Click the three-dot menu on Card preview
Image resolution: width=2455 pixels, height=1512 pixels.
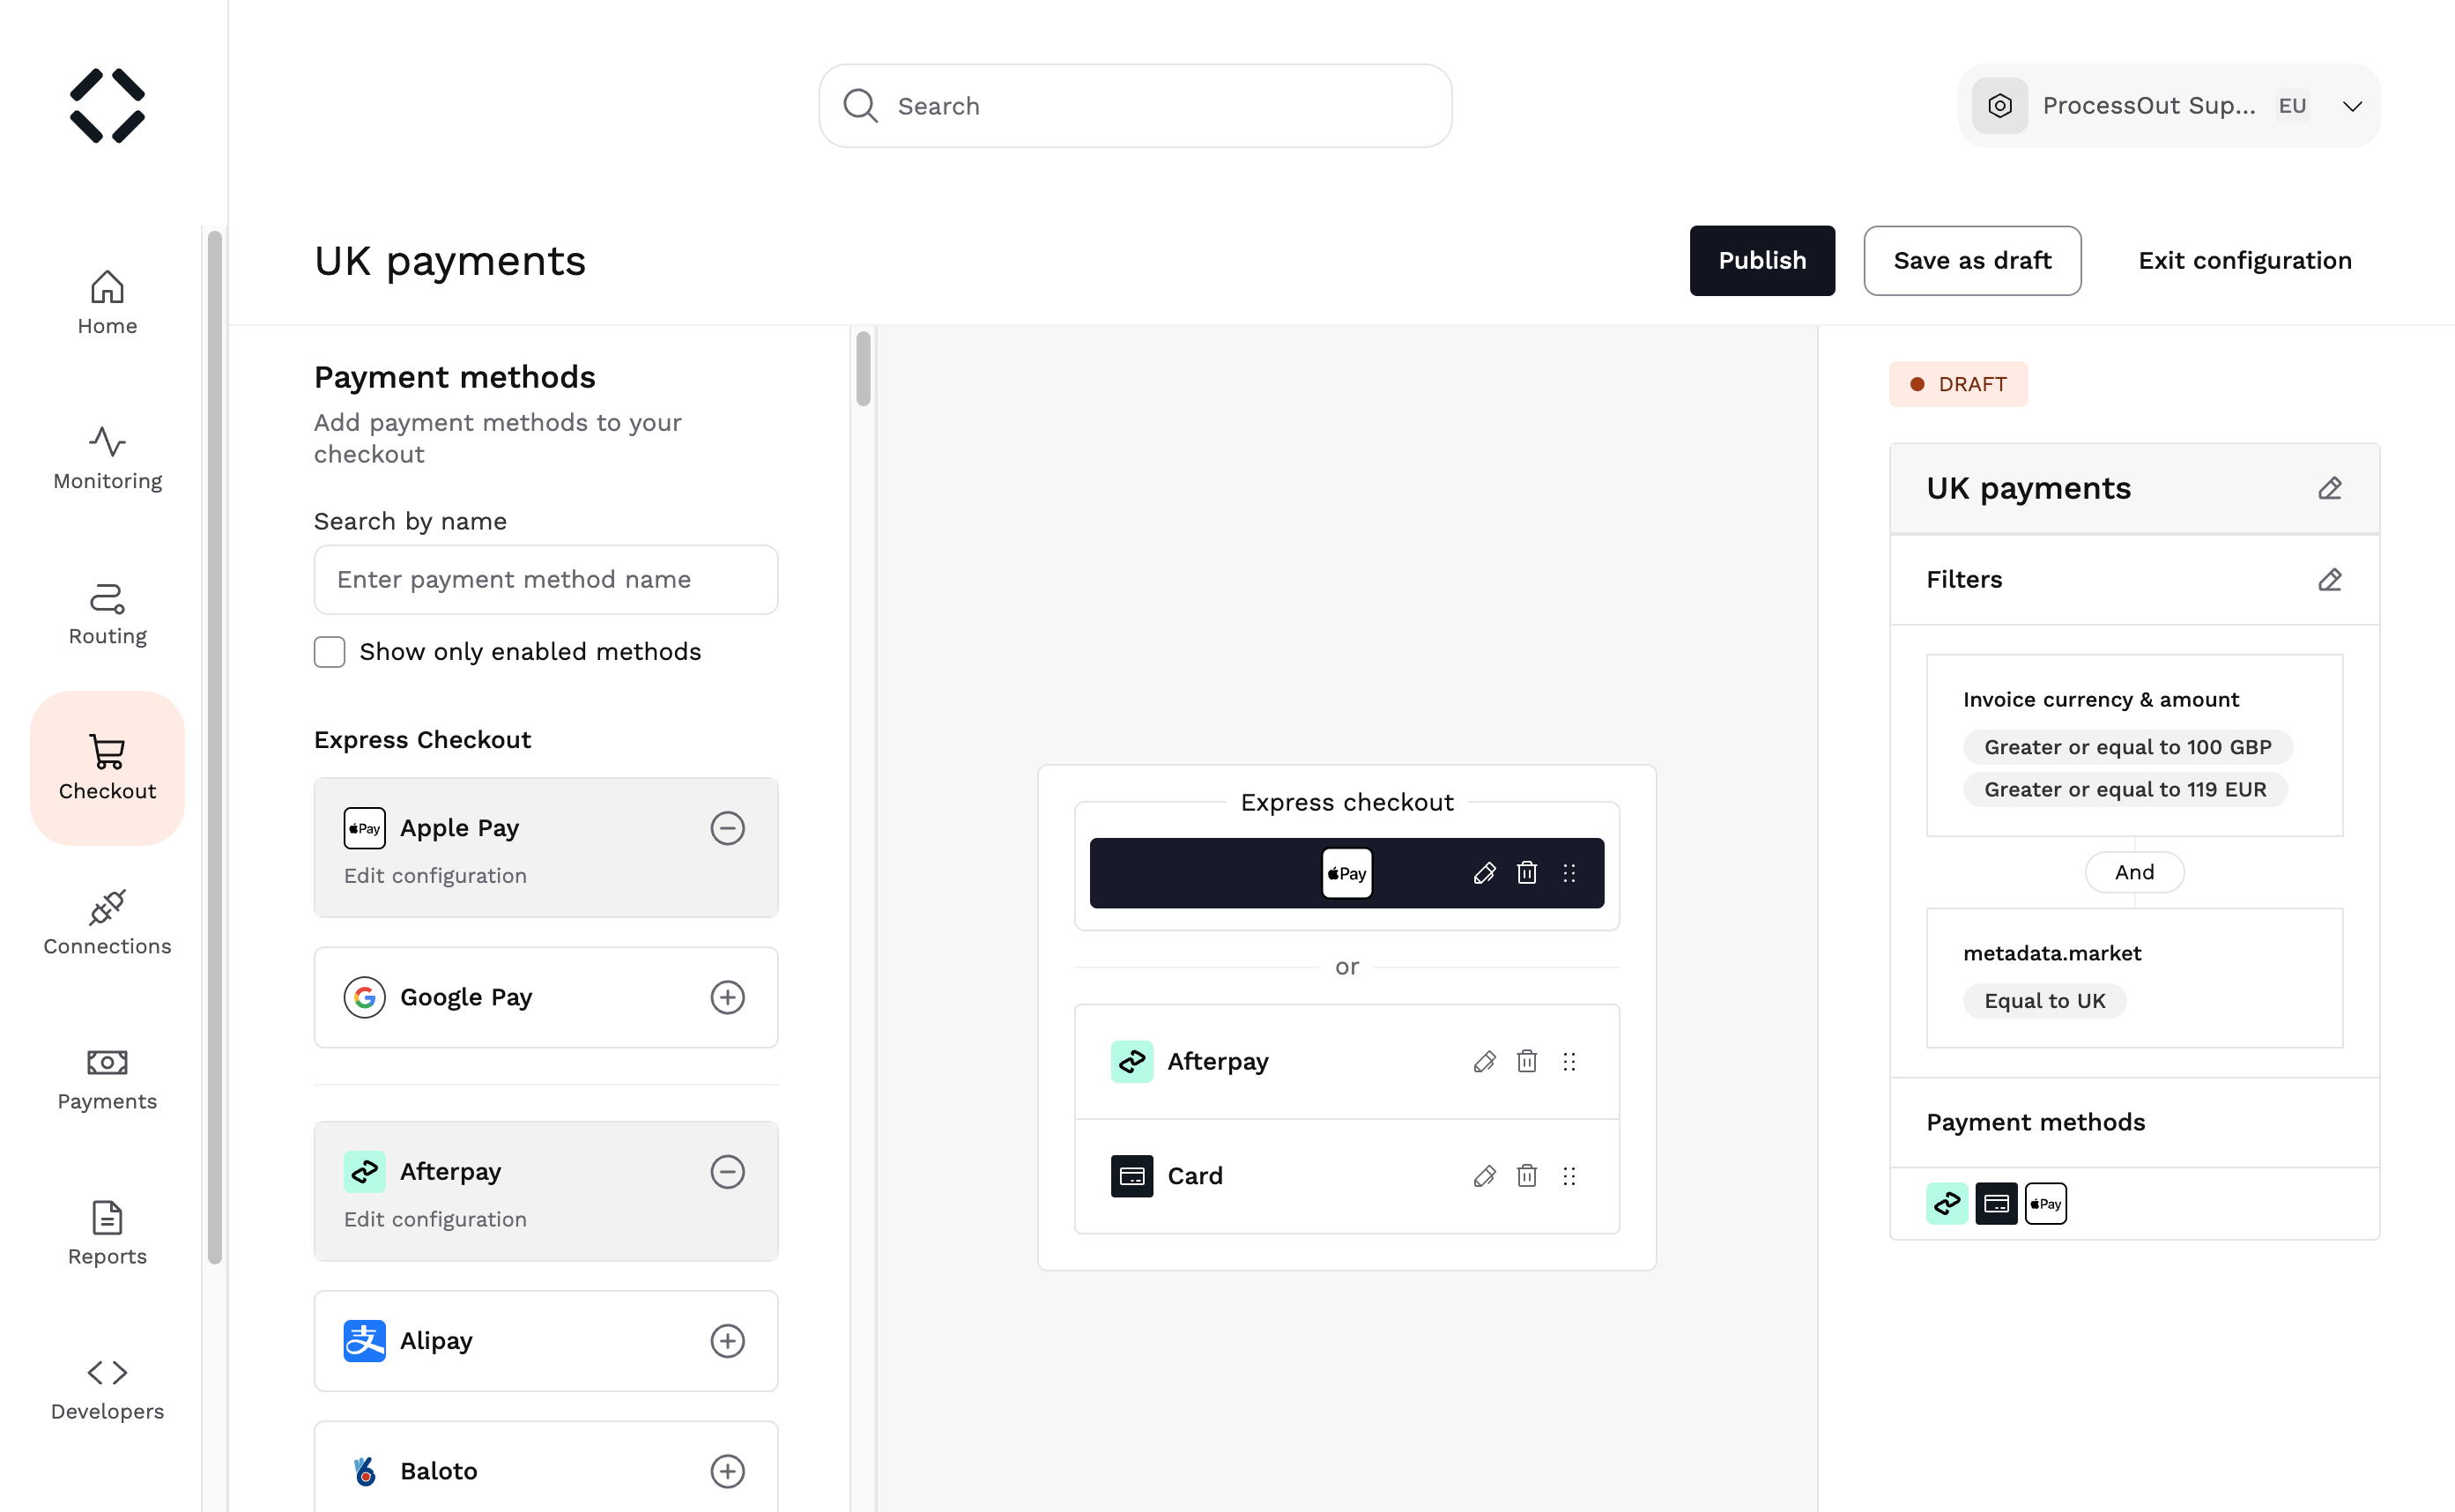(x=1569, y=1175)
